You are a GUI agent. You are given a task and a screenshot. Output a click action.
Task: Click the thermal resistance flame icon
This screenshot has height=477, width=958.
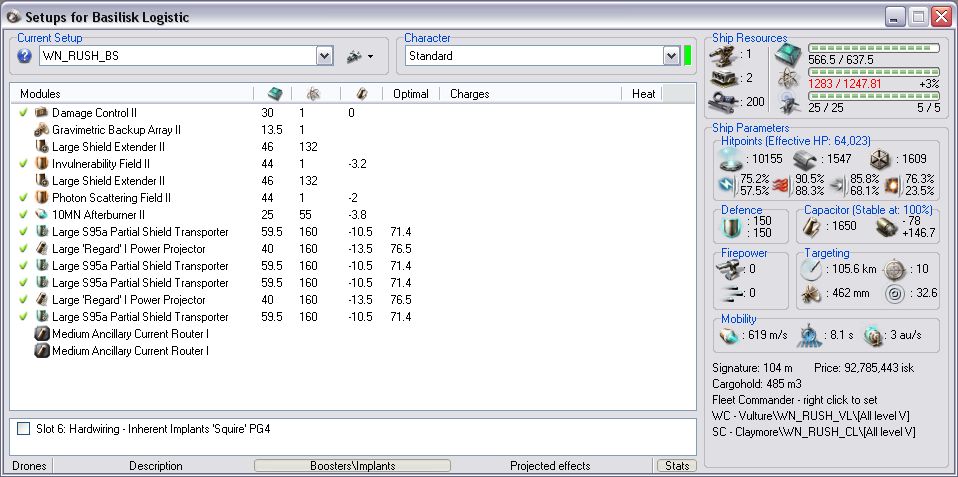point(781,184)
